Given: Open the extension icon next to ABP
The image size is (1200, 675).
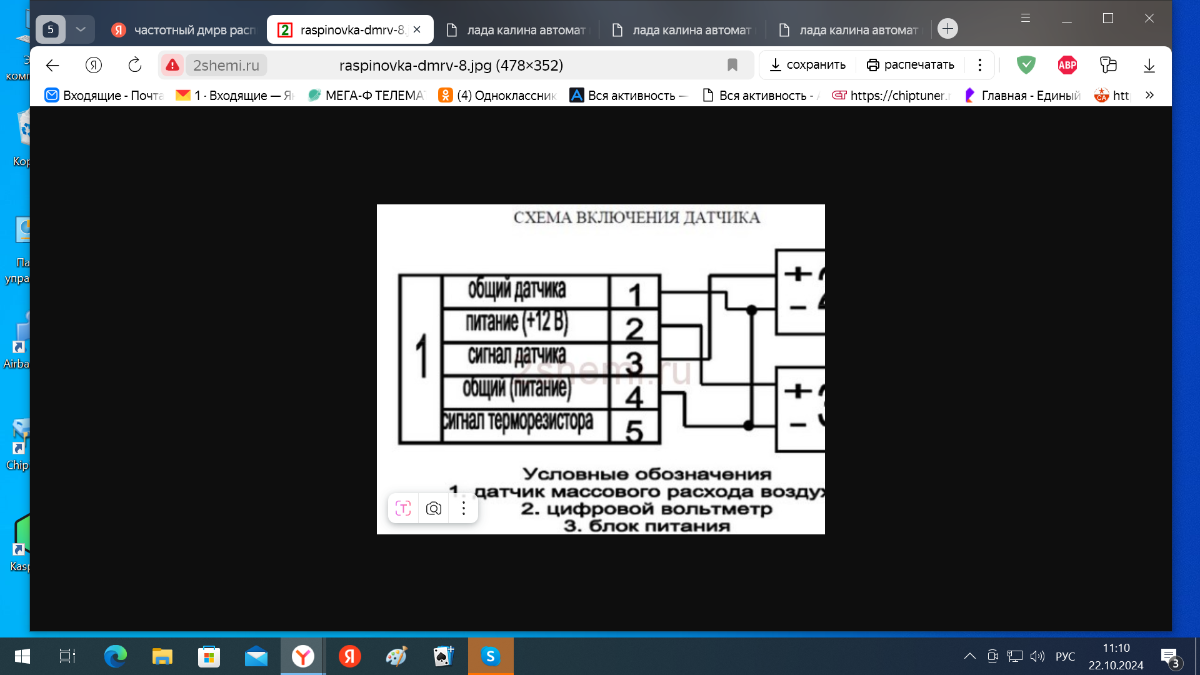Looking at the screenshot, I should pos(1108,65).
